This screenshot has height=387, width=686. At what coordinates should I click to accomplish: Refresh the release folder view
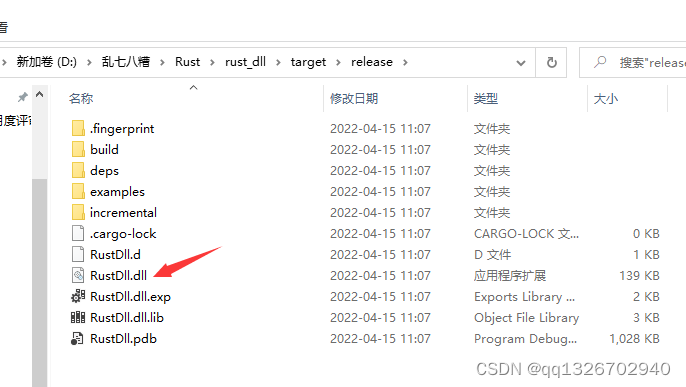pyautogui.click(x=552, y=63)
